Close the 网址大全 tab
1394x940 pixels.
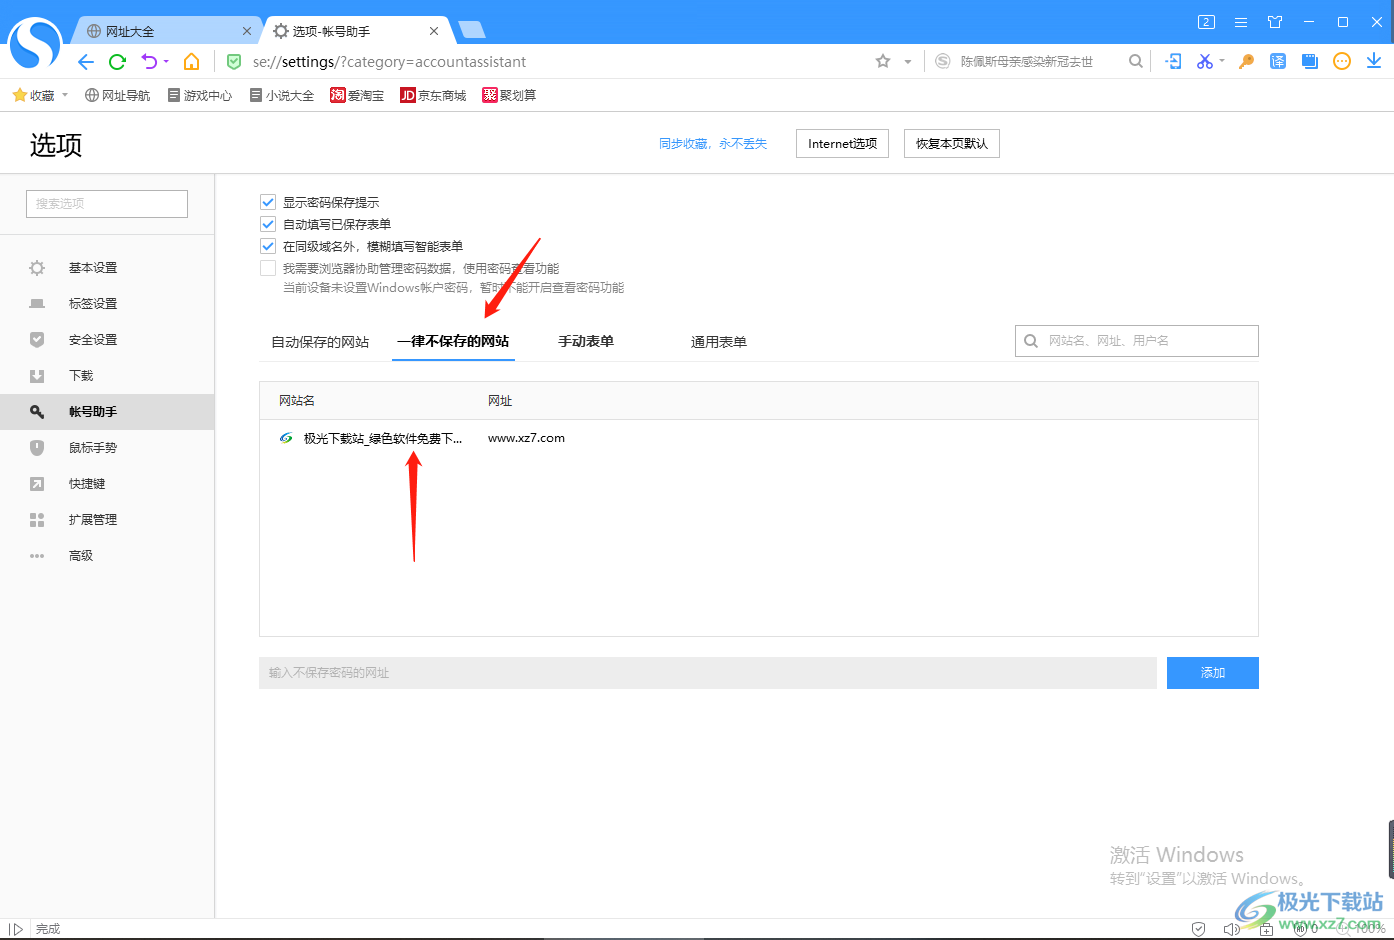click(x=247, y=31)
